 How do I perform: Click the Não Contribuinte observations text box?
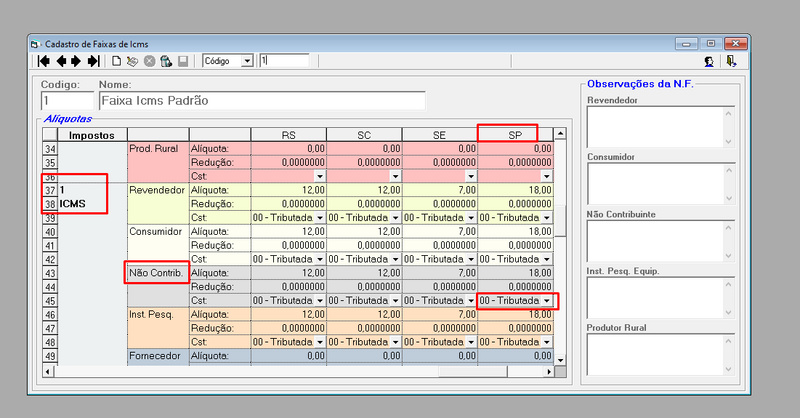click(x=661, y=241)
